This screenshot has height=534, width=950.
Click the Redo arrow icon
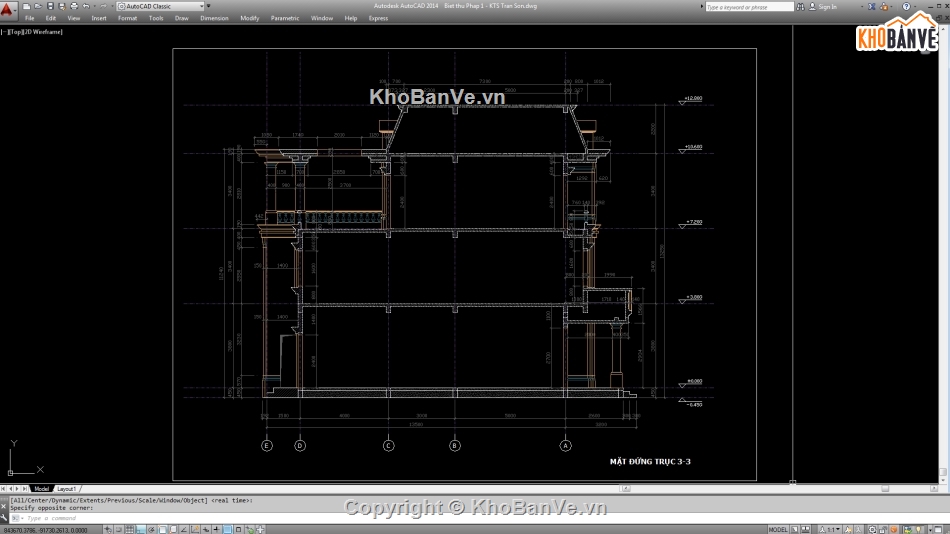(x=103, y=6)
